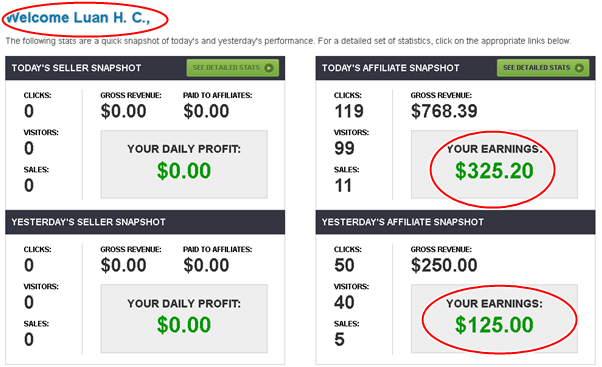Click yesterday's affiliate clicks value 50
602x367 pixels.
[x=344, y=265]
